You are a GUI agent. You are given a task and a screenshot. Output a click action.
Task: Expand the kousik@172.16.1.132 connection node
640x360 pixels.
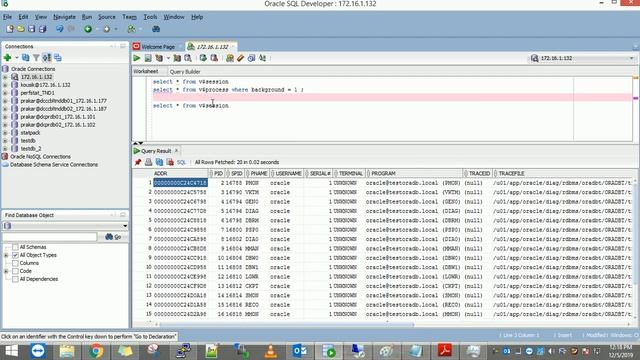coord(5,85)
